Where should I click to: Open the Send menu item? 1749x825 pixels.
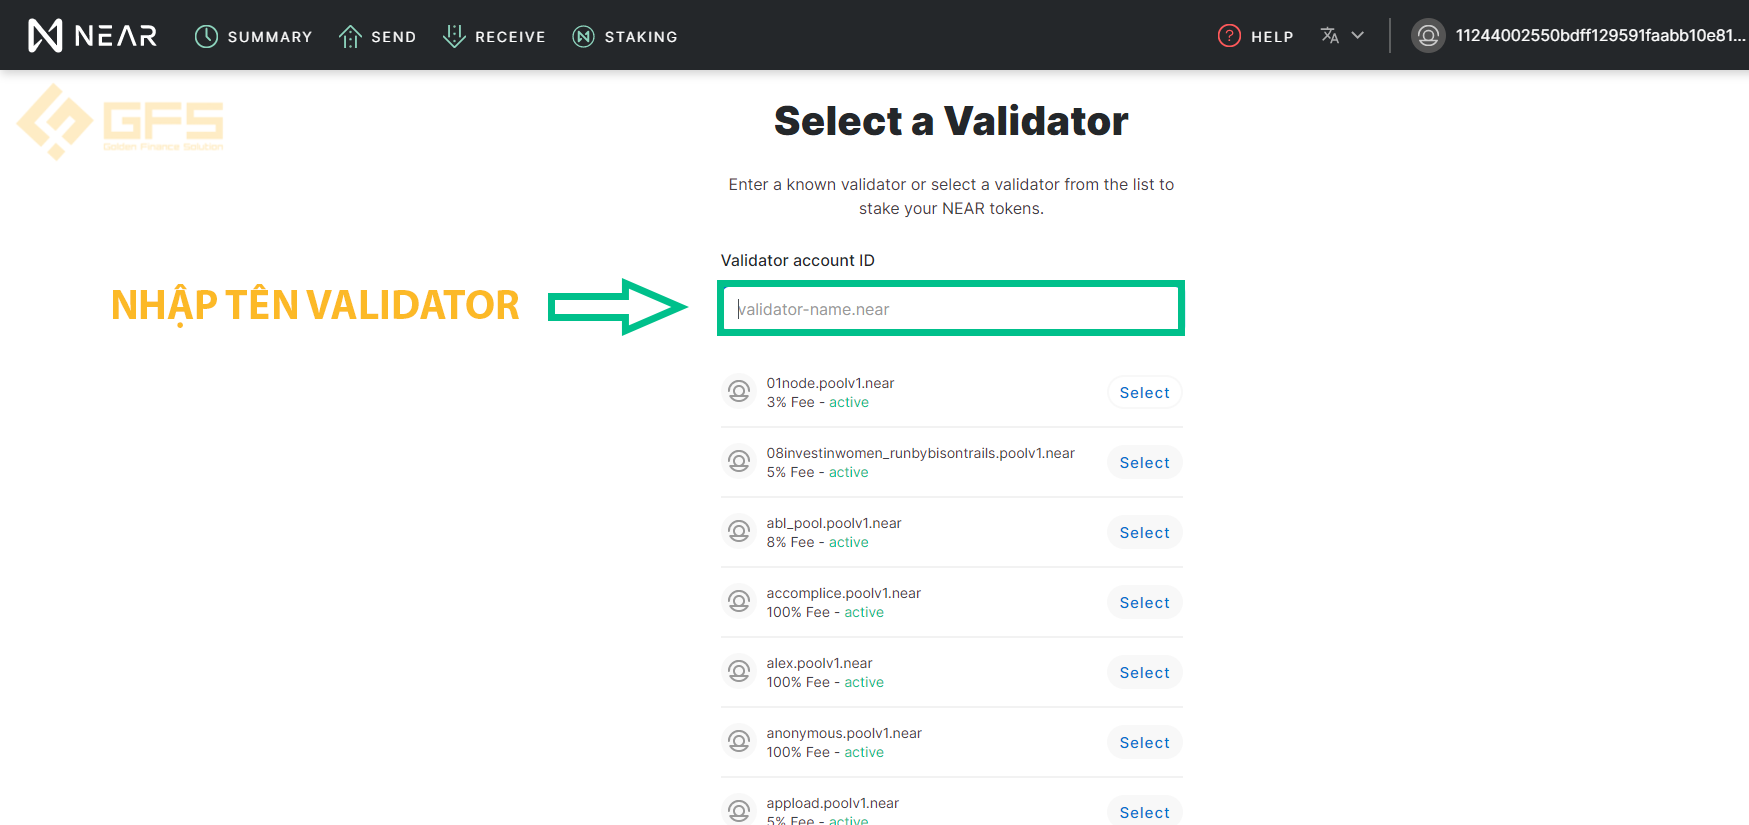377,37
